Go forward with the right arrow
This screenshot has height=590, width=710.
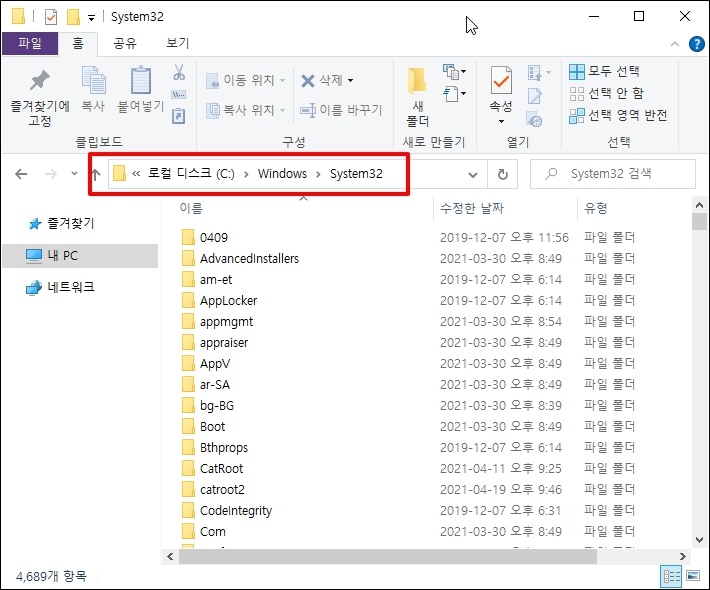click(51, 174)
